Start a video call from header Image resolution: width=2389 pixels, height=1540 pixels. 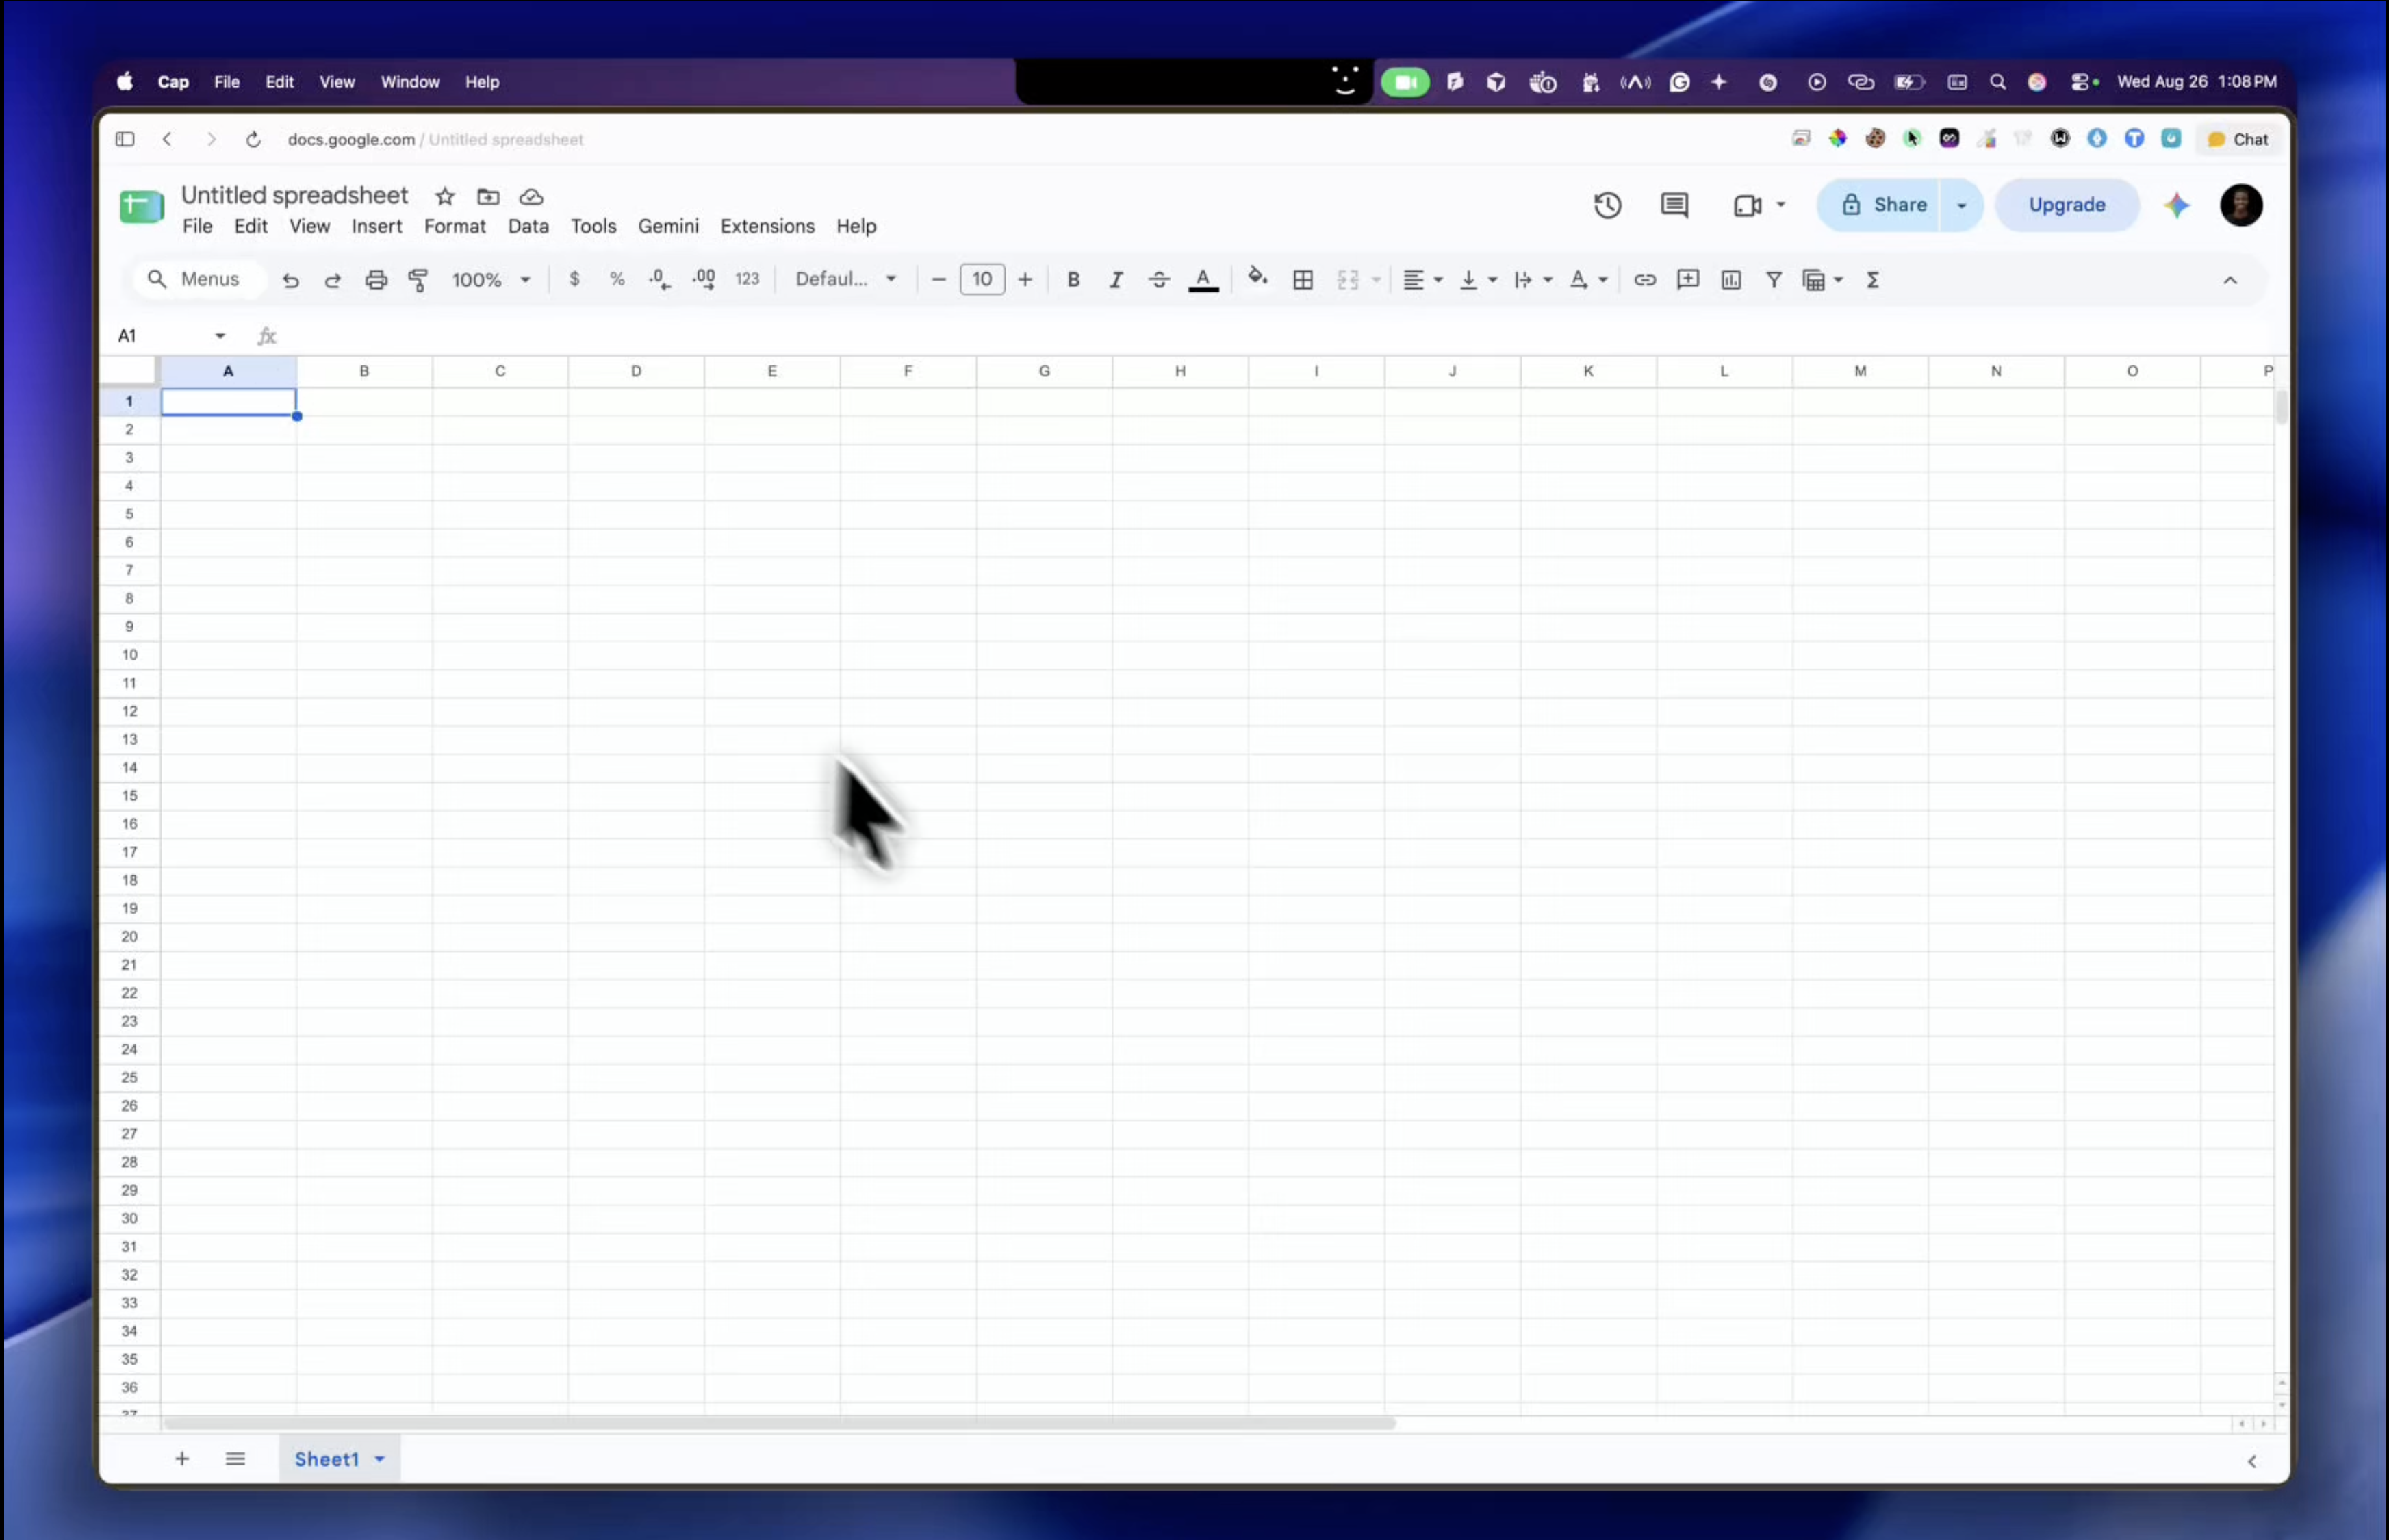click(x=1747, y=205)
